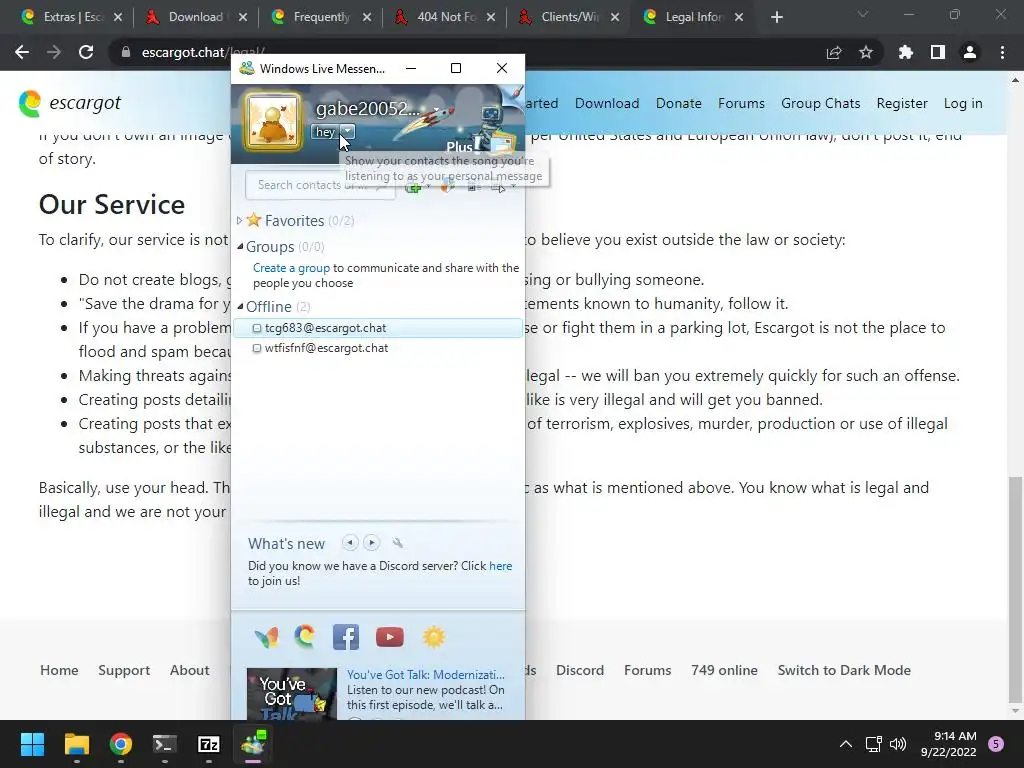The width and height of the screenshot is (1024, 768).
Task: Click the sun weather icon
Action: [x=434, y=637]
